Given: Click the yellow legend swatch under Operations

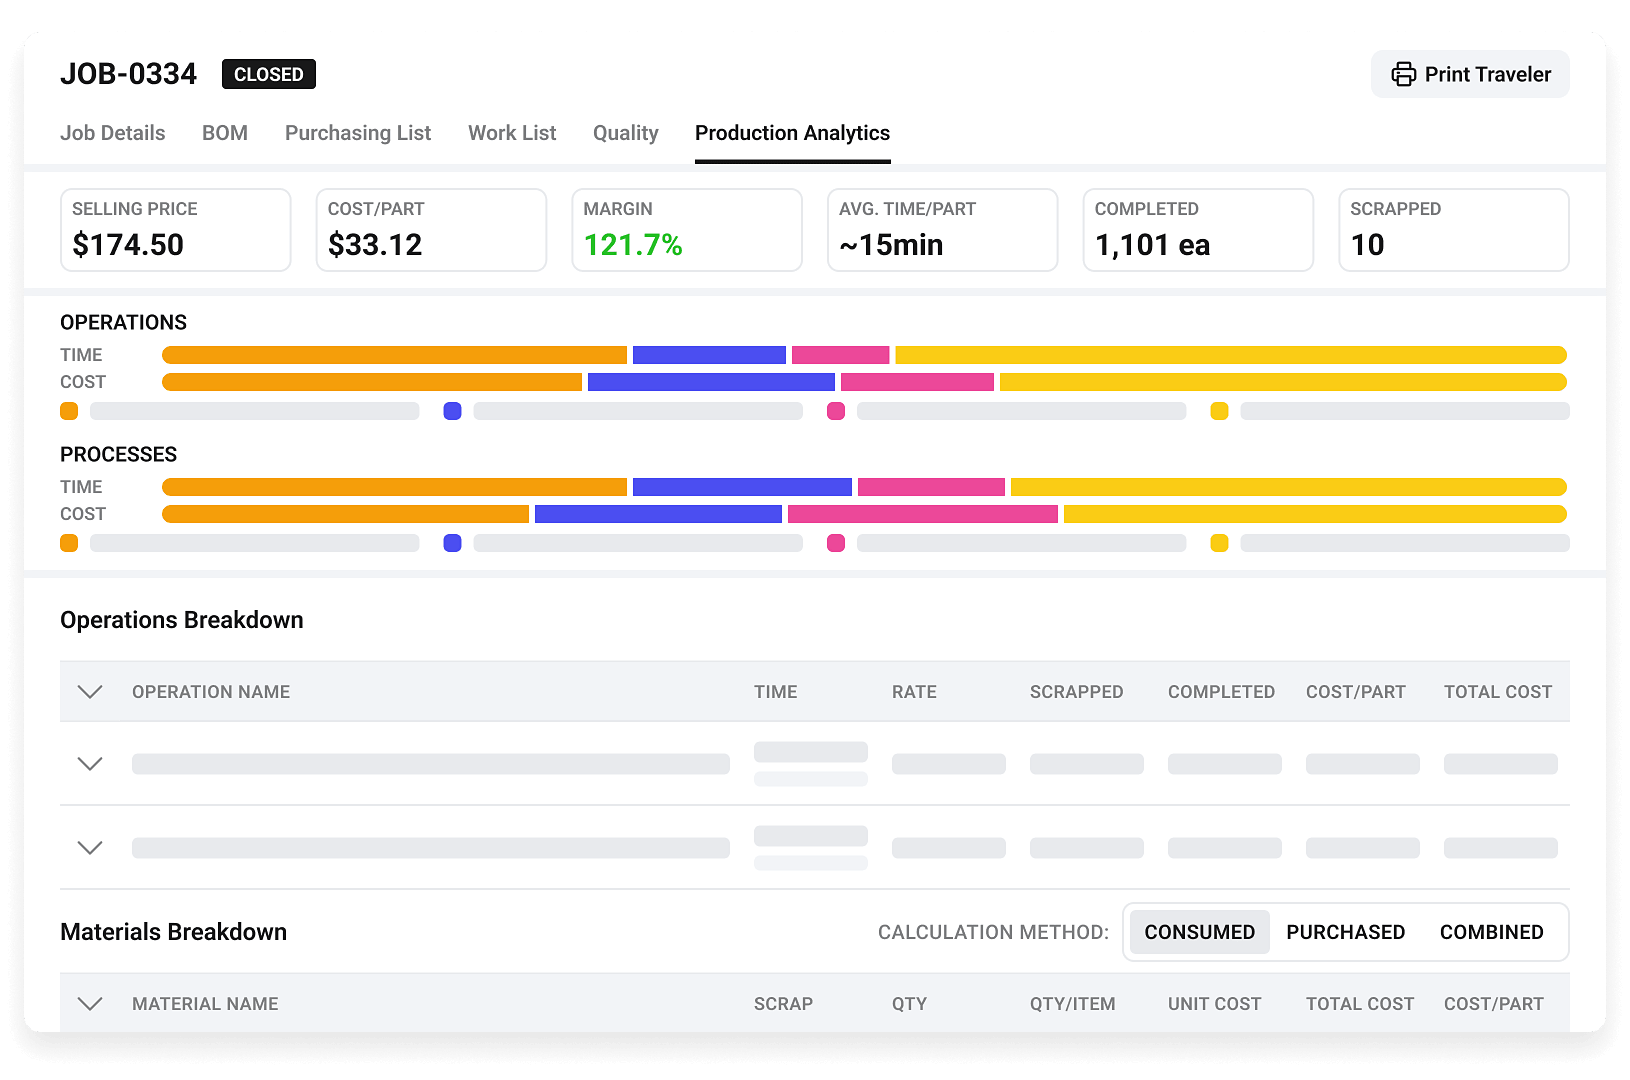Looking at the screenshot, I should (1220, 411).
